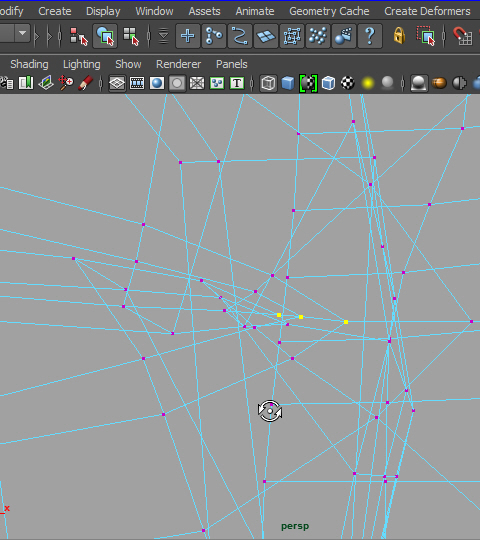Expand the menu set dropdown arrow
This screenshot has height=540, width=480.
click(23, 33)
